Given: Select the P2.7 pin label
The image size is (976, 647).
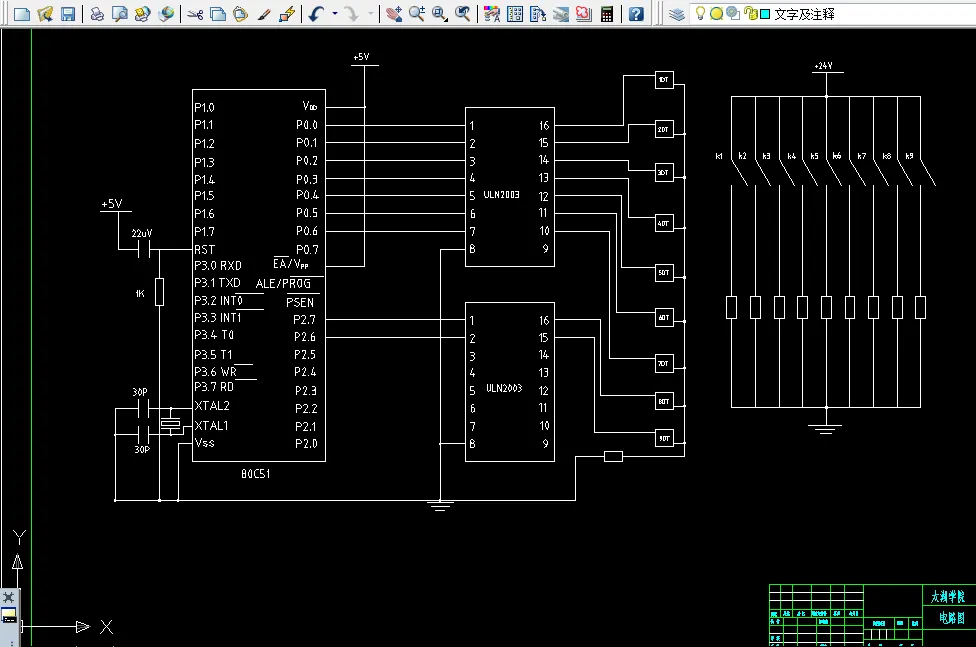Looking at the screenshot, I should (304, 319).
